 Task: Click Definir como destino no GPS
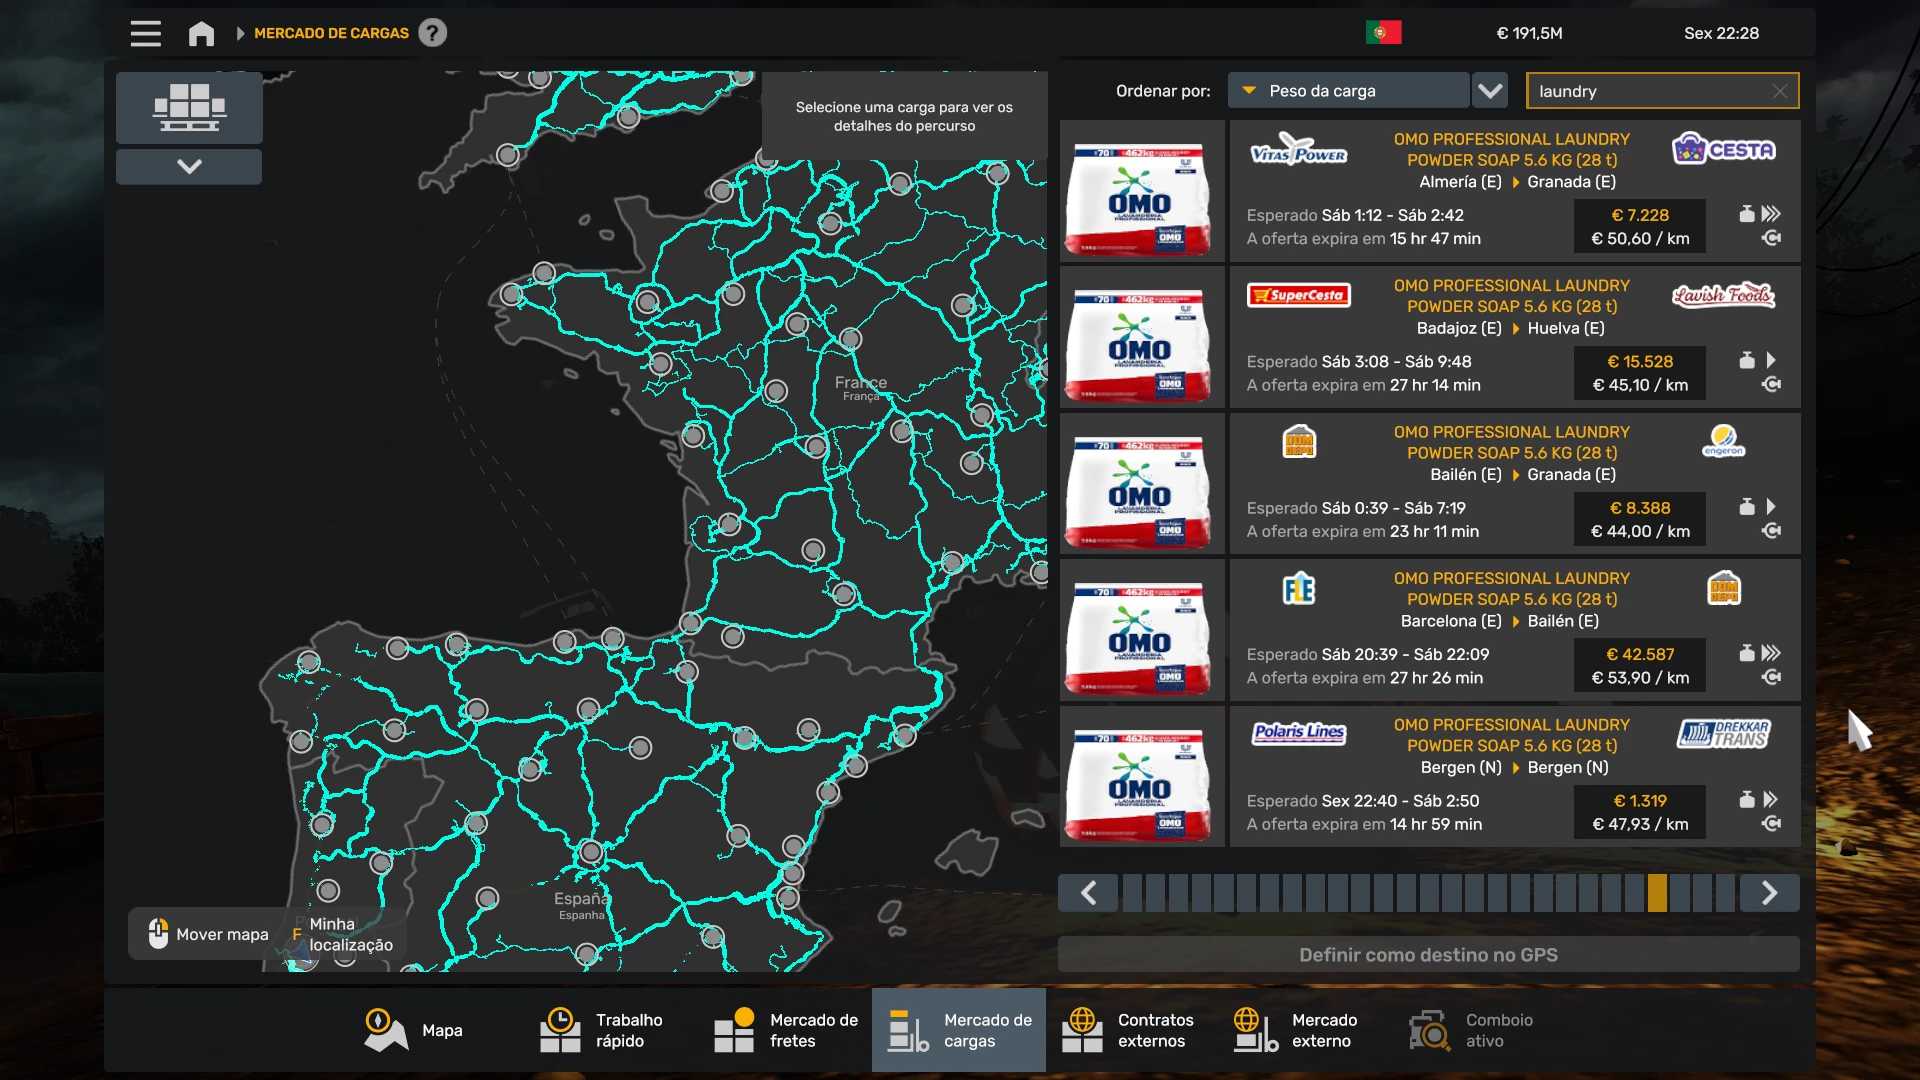coord(1428,955)
